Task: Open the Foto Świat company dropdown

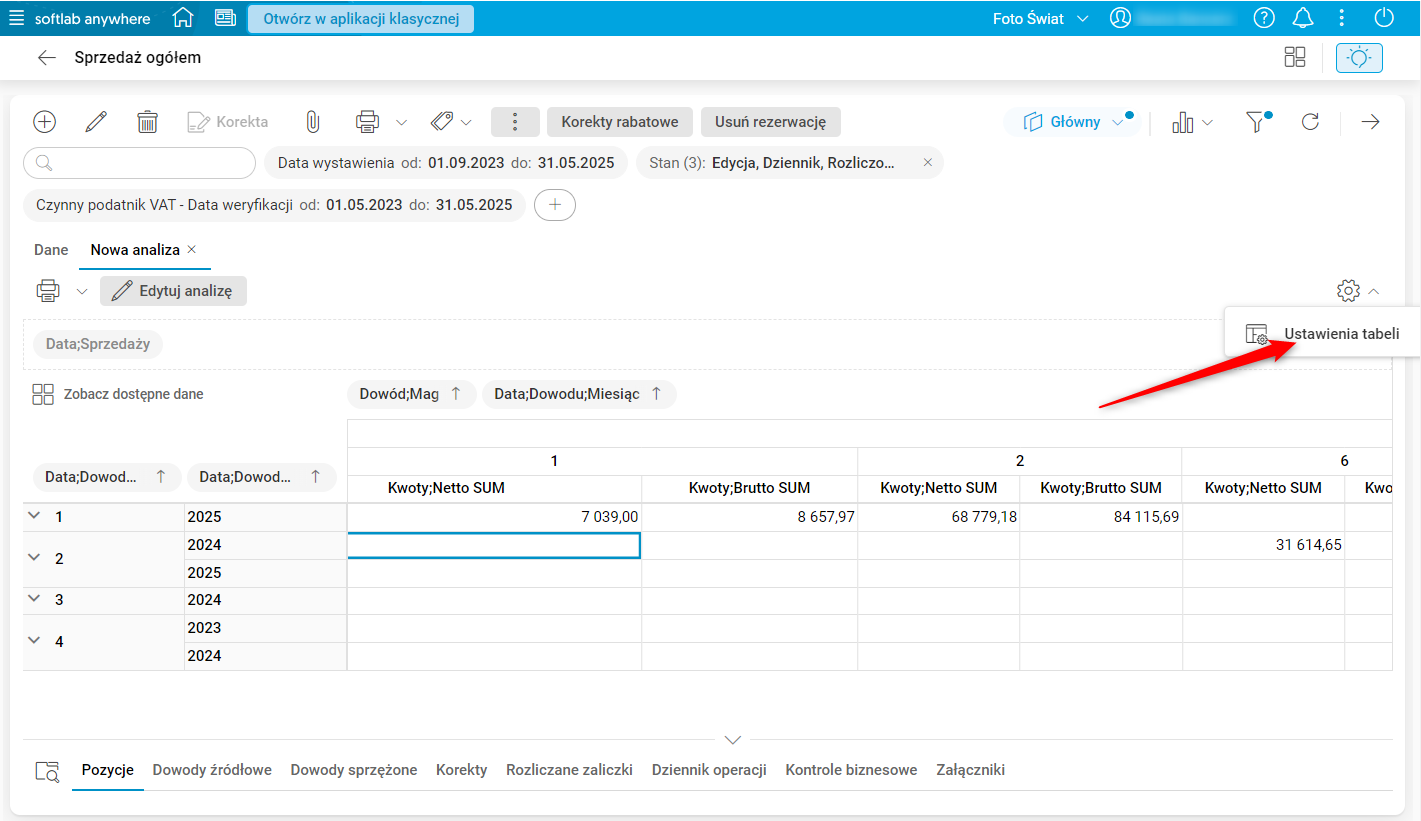Action: coord(1040,18)
